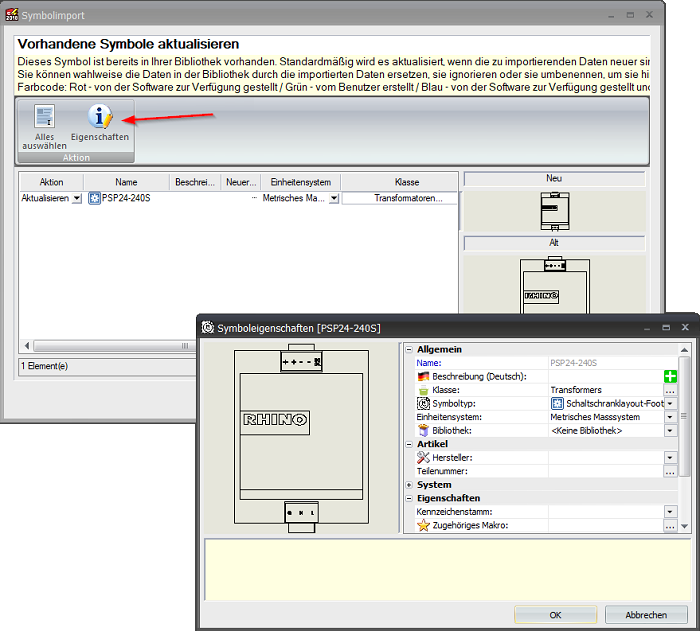
Task: Click the Klasse browse ellipsis button
Action: click(670, 390)
